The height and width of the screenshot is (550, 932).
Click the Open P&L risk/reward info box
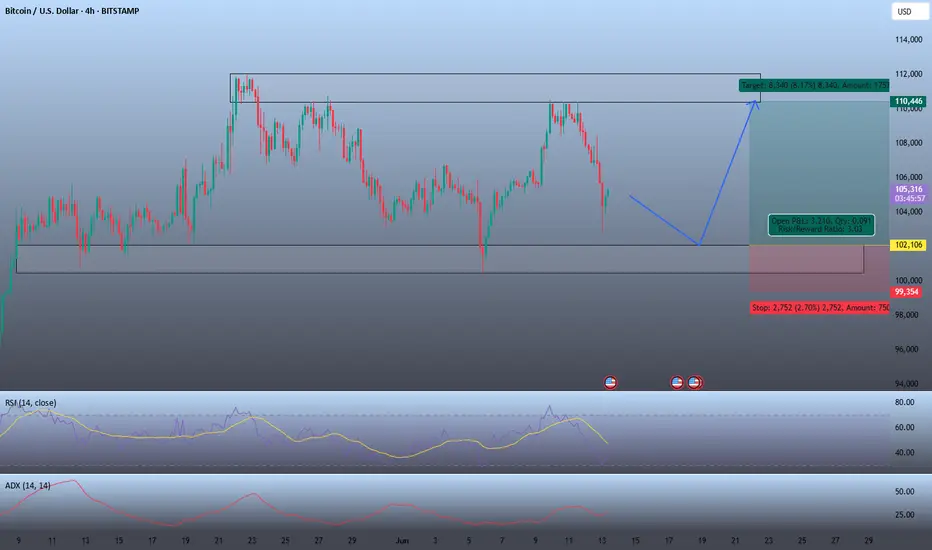coord(821,225)
